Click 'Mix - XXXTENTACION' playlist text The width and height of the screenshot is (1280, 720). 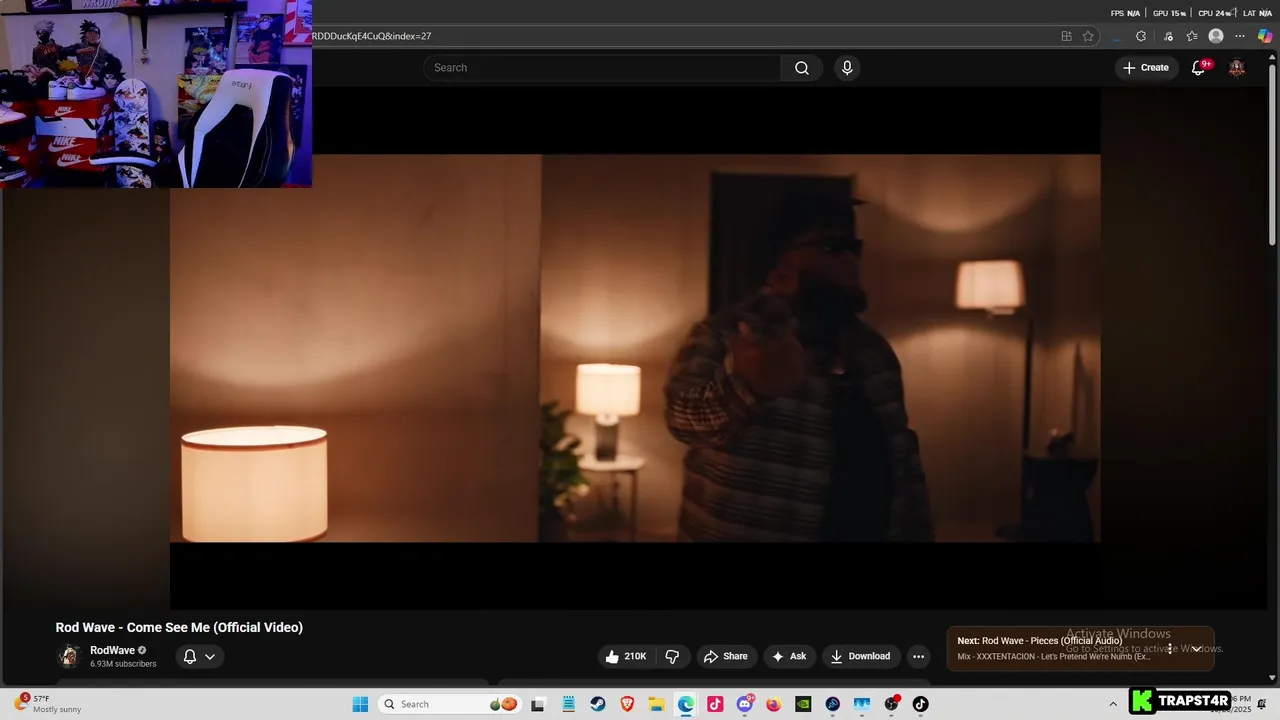(1054, 657)
